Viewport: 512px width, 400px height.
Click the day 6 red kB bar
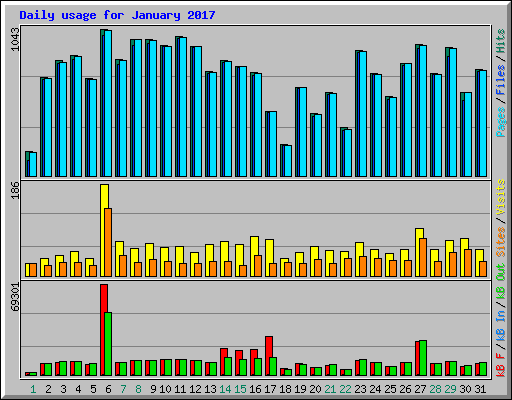103,330
